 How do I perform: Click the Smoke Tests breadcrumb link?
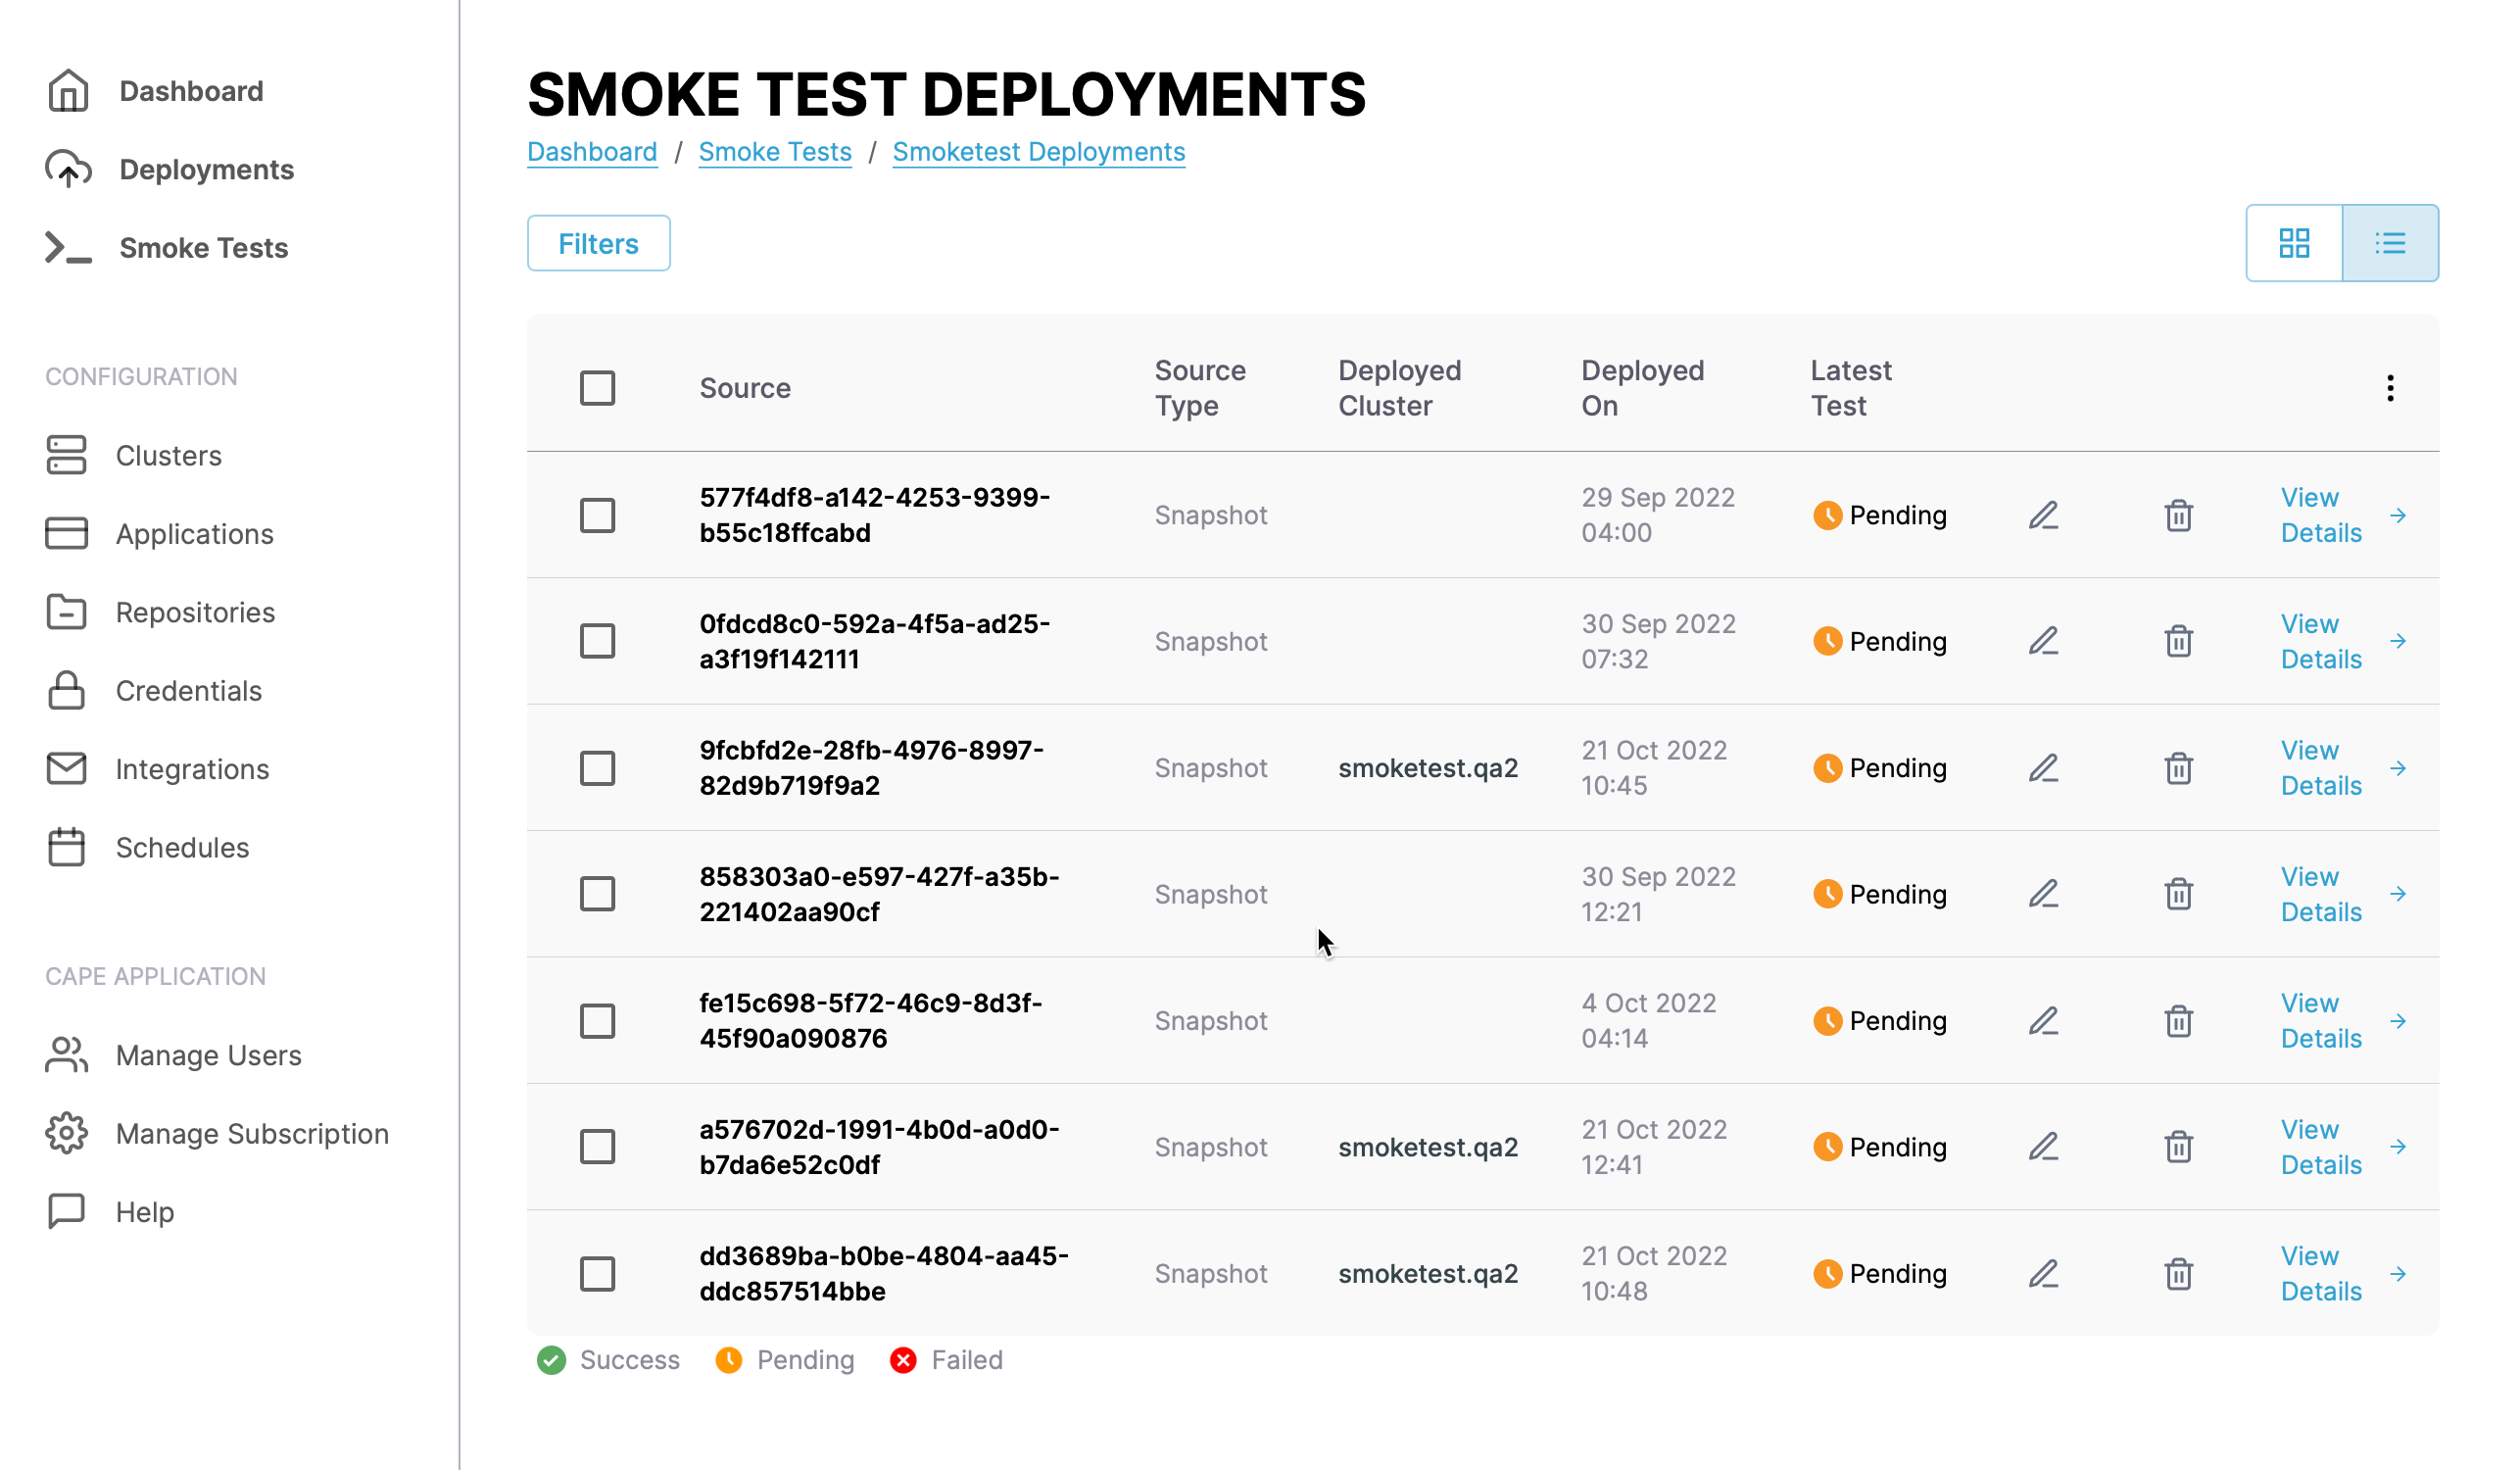point(775,152)
